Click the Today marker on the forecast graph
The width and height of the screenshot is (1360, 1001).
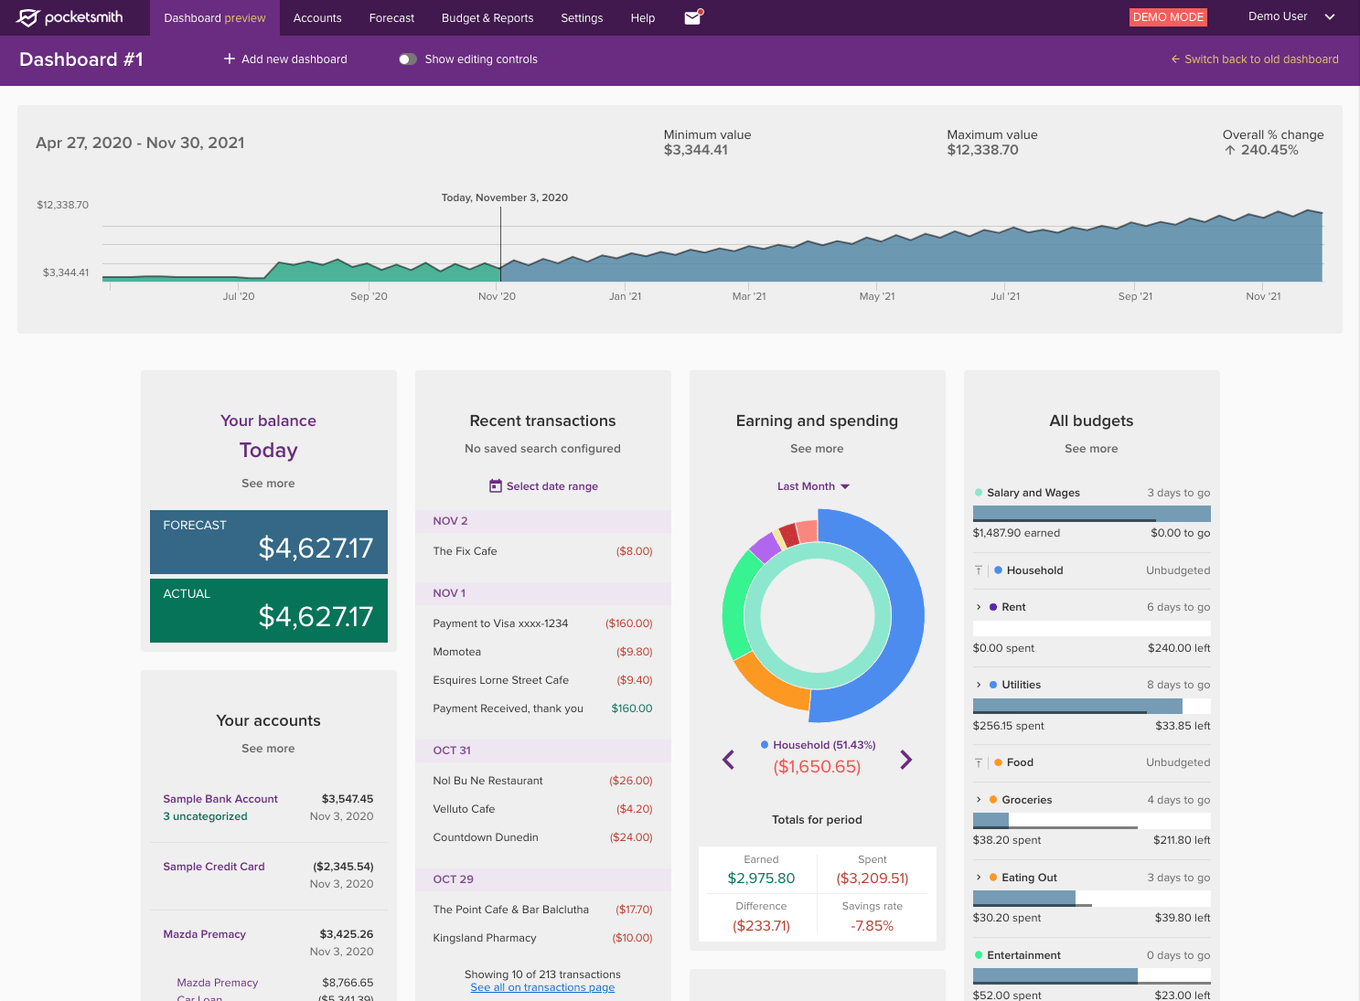coord(501,240)
